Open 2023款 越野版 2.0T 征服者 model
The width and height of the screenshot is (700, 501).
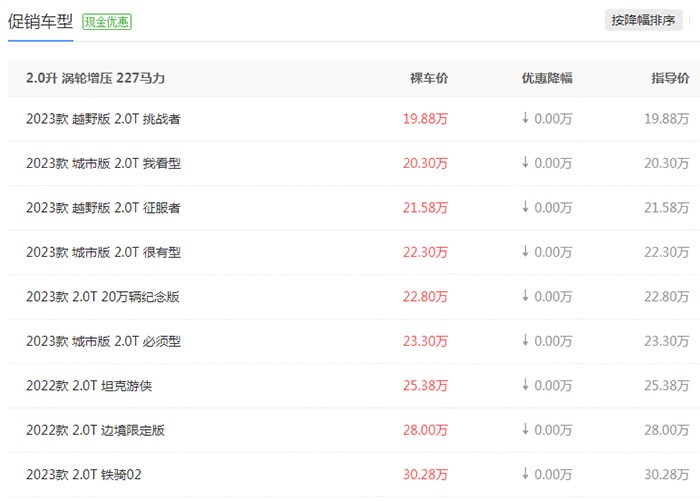tap(103, 208)
